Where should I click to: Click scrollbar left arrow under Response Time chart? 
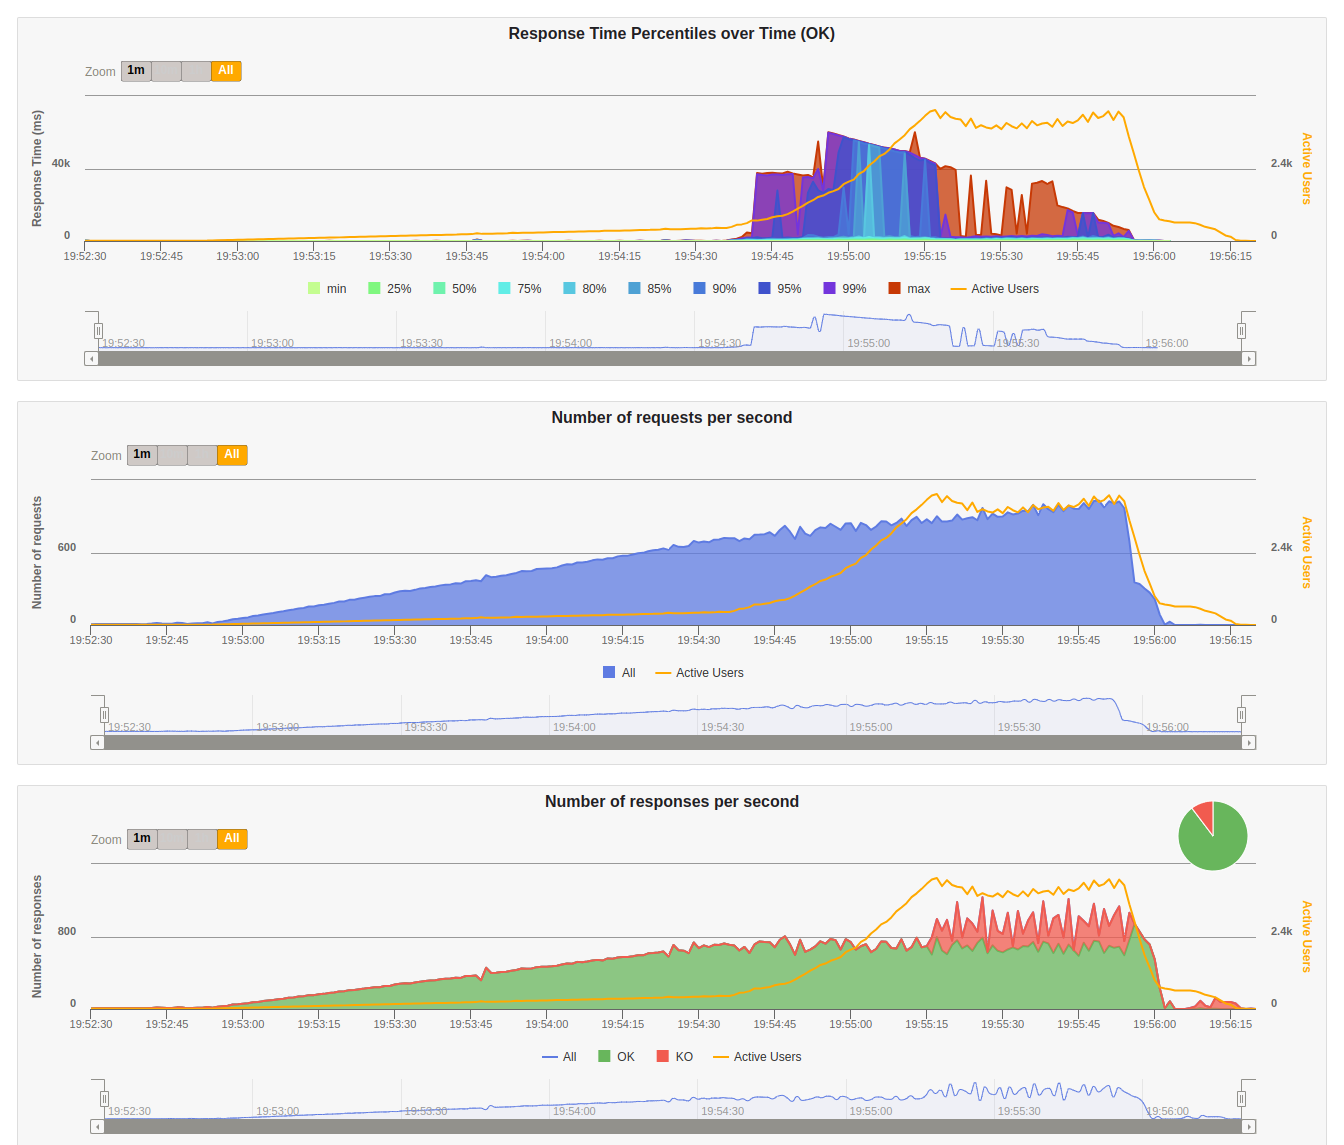click(91, 358)
